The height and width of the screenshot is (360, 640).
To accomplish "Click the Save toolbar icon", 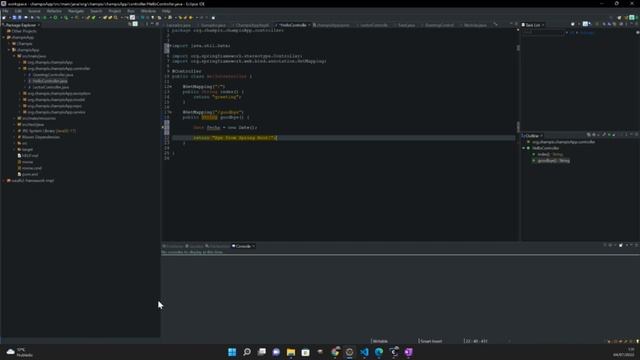I will 14,18.
